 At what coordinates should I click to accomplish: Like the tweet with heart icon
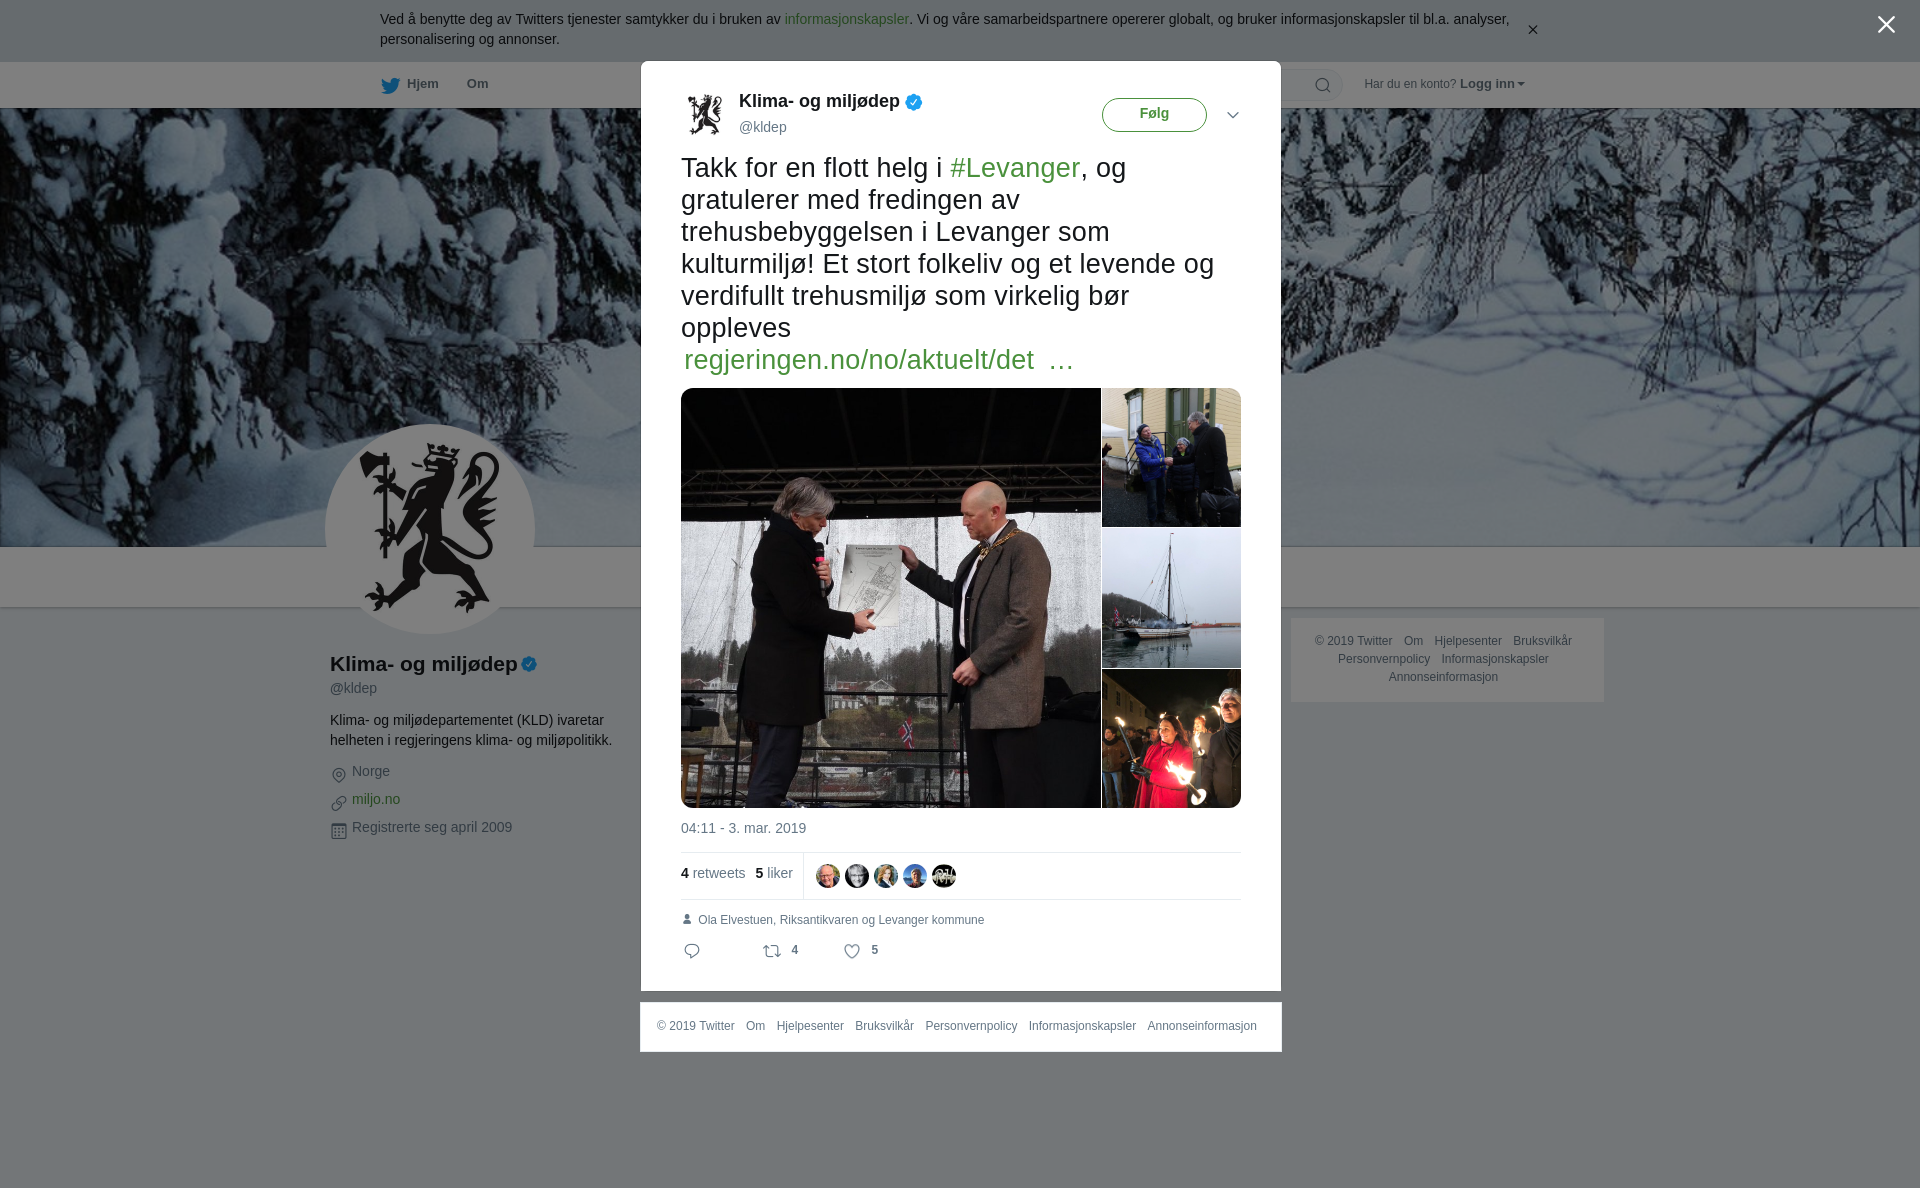click(852, 951)
